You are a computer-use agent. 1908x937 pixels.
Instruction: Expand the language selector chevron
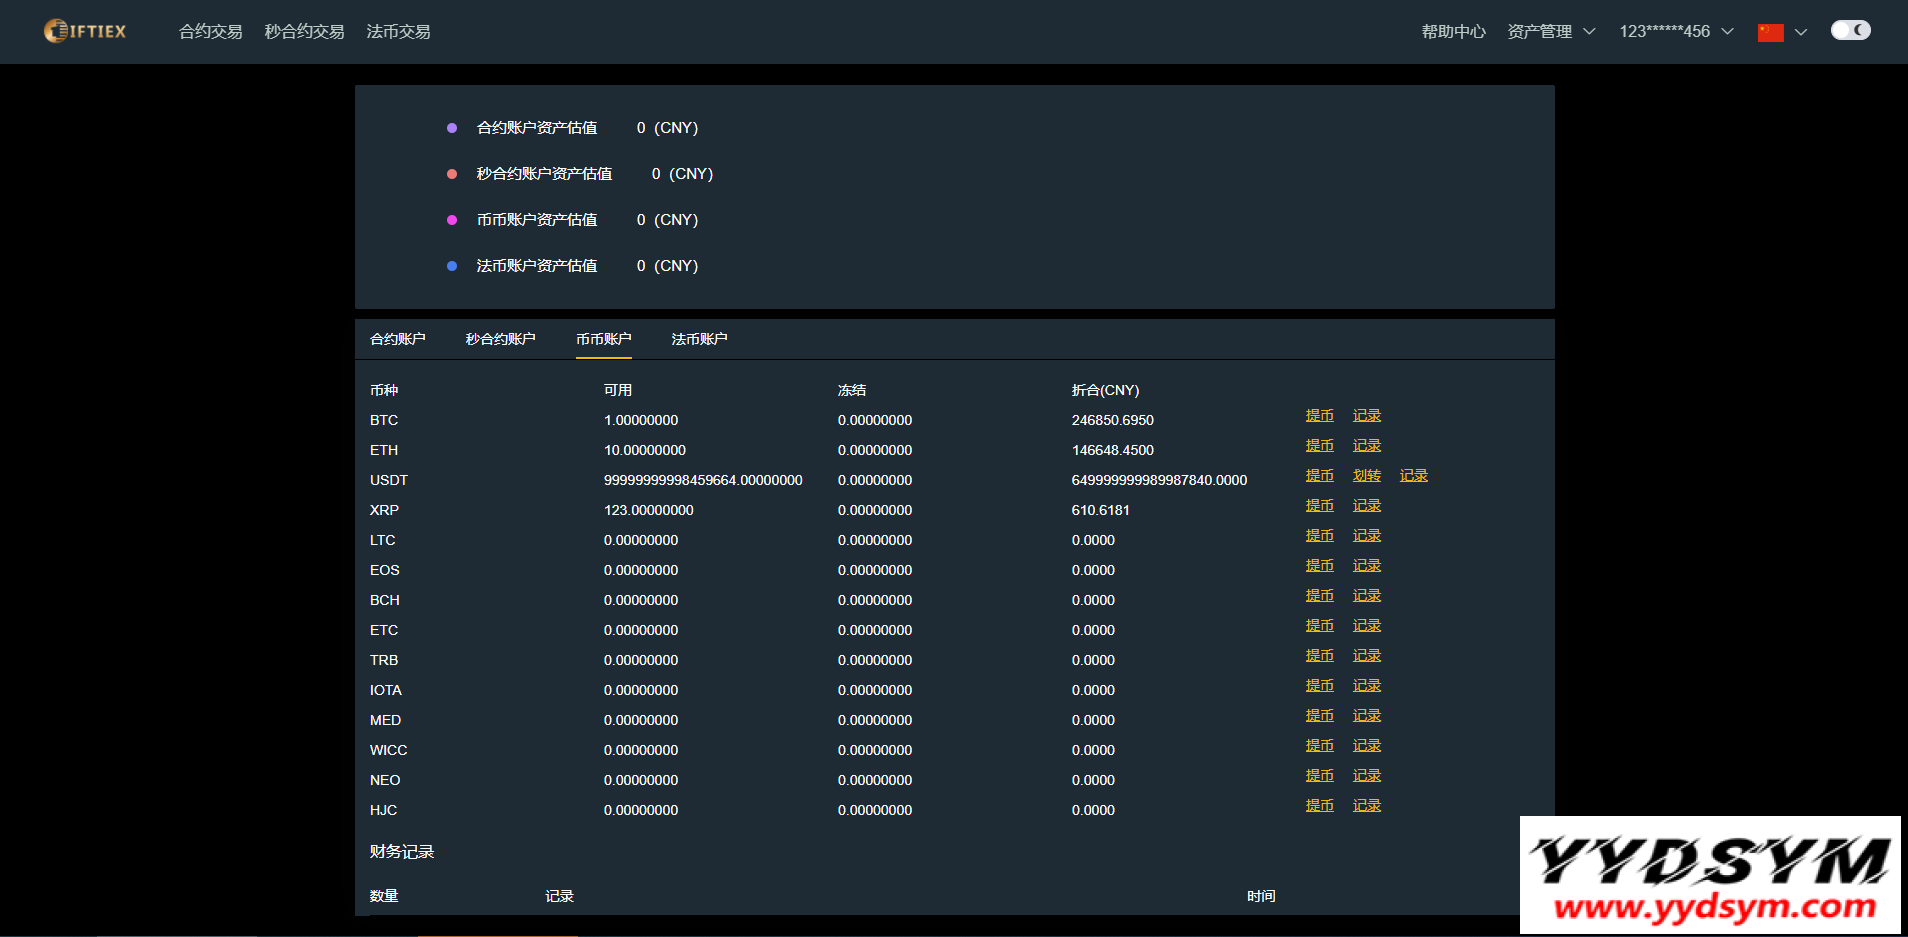click(1801, 32)
